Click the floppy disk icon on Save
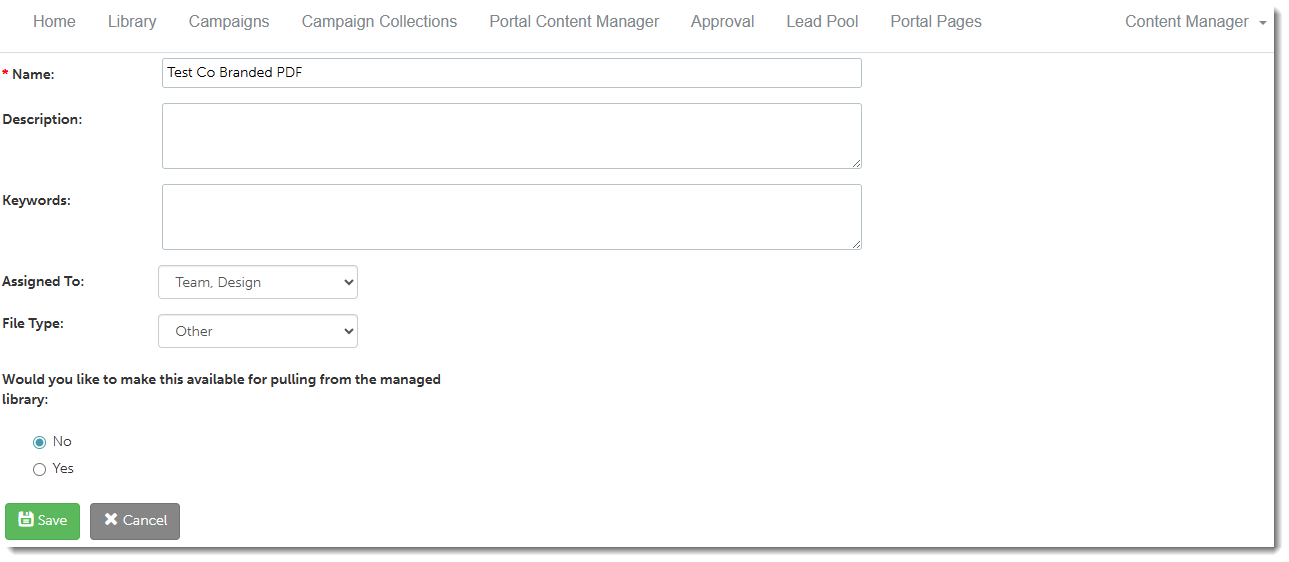The image size is (1289, 562). [x=26, y=520]
